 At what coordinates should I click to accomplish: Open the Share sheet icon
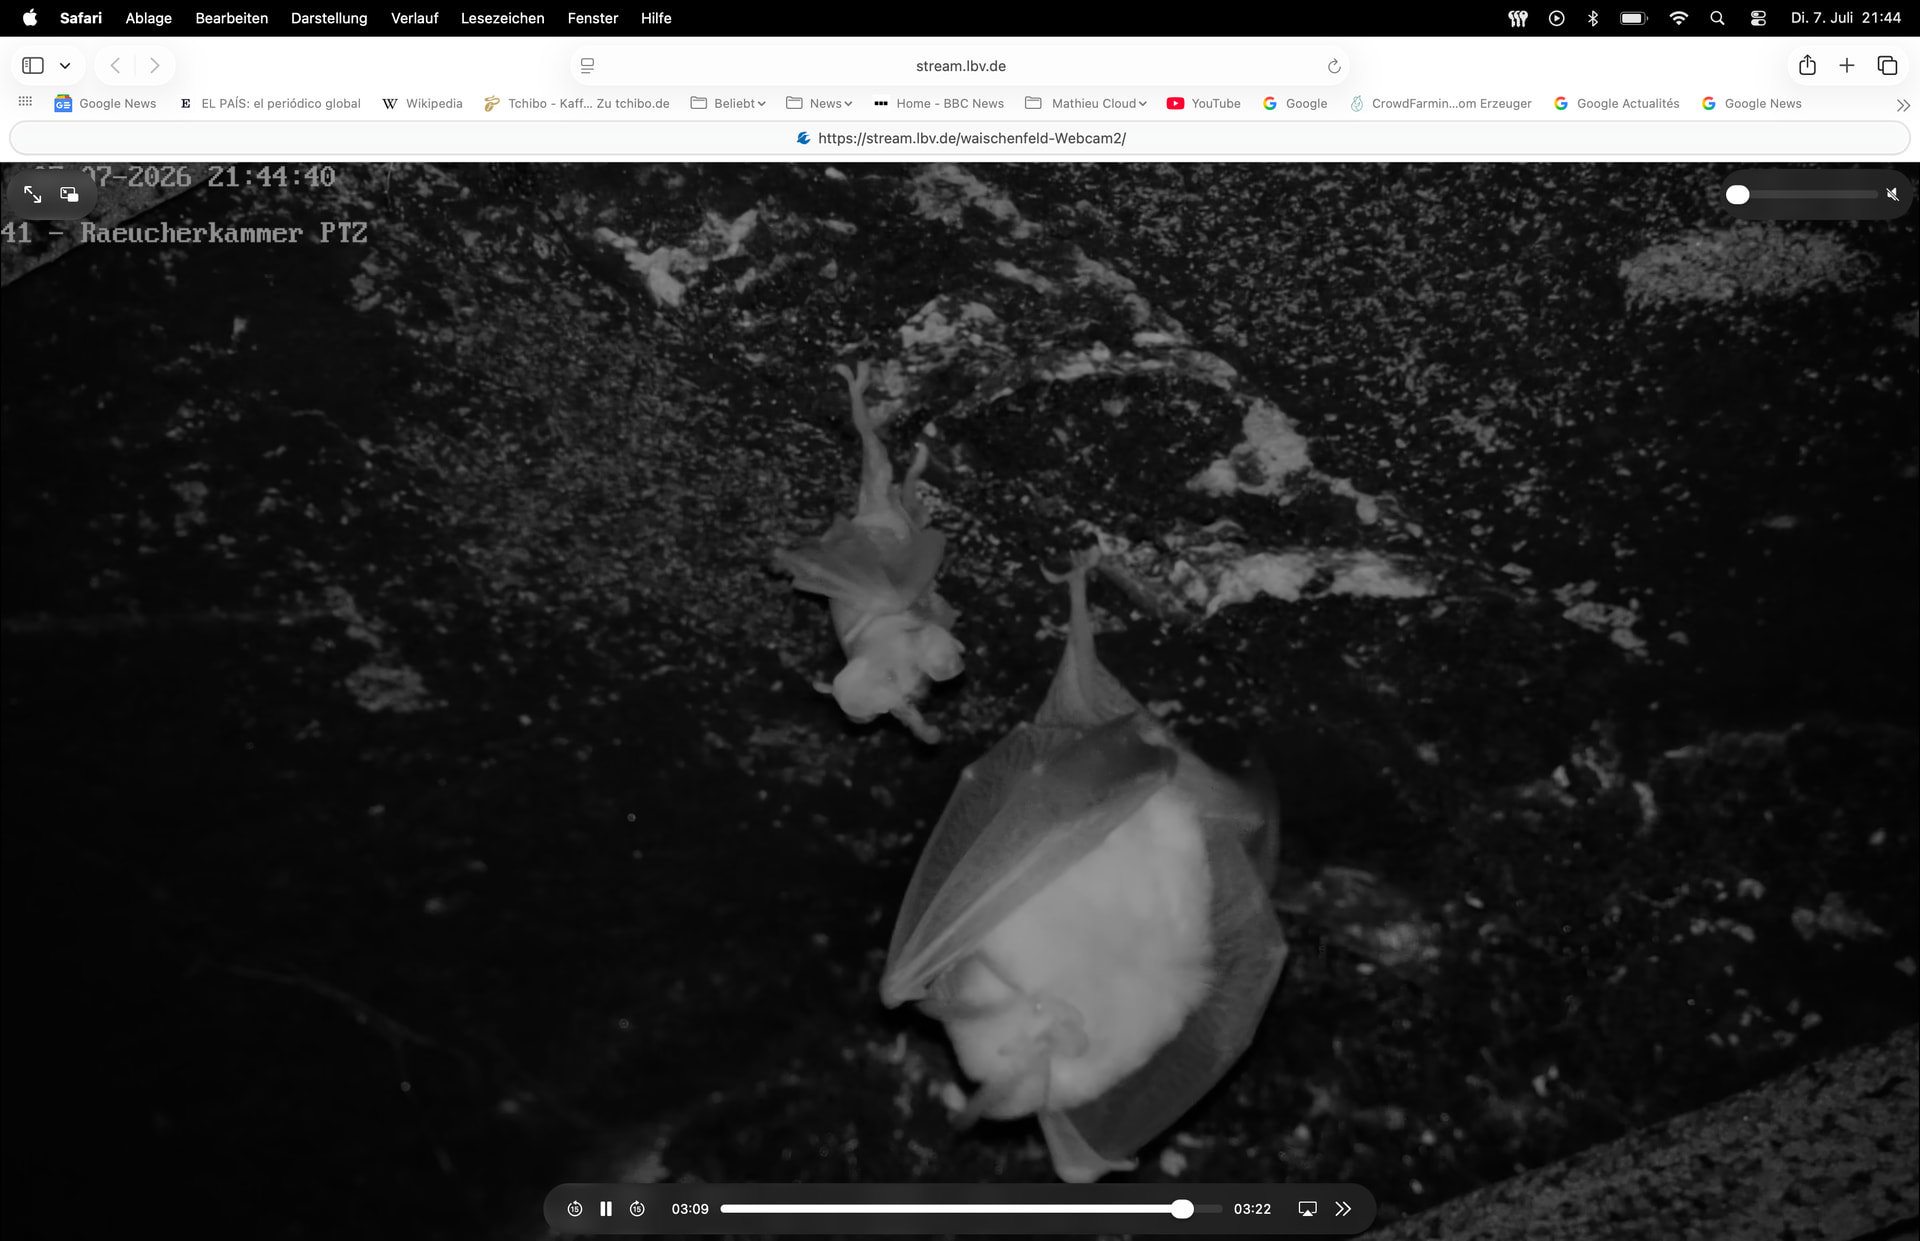coord(1807,66)
